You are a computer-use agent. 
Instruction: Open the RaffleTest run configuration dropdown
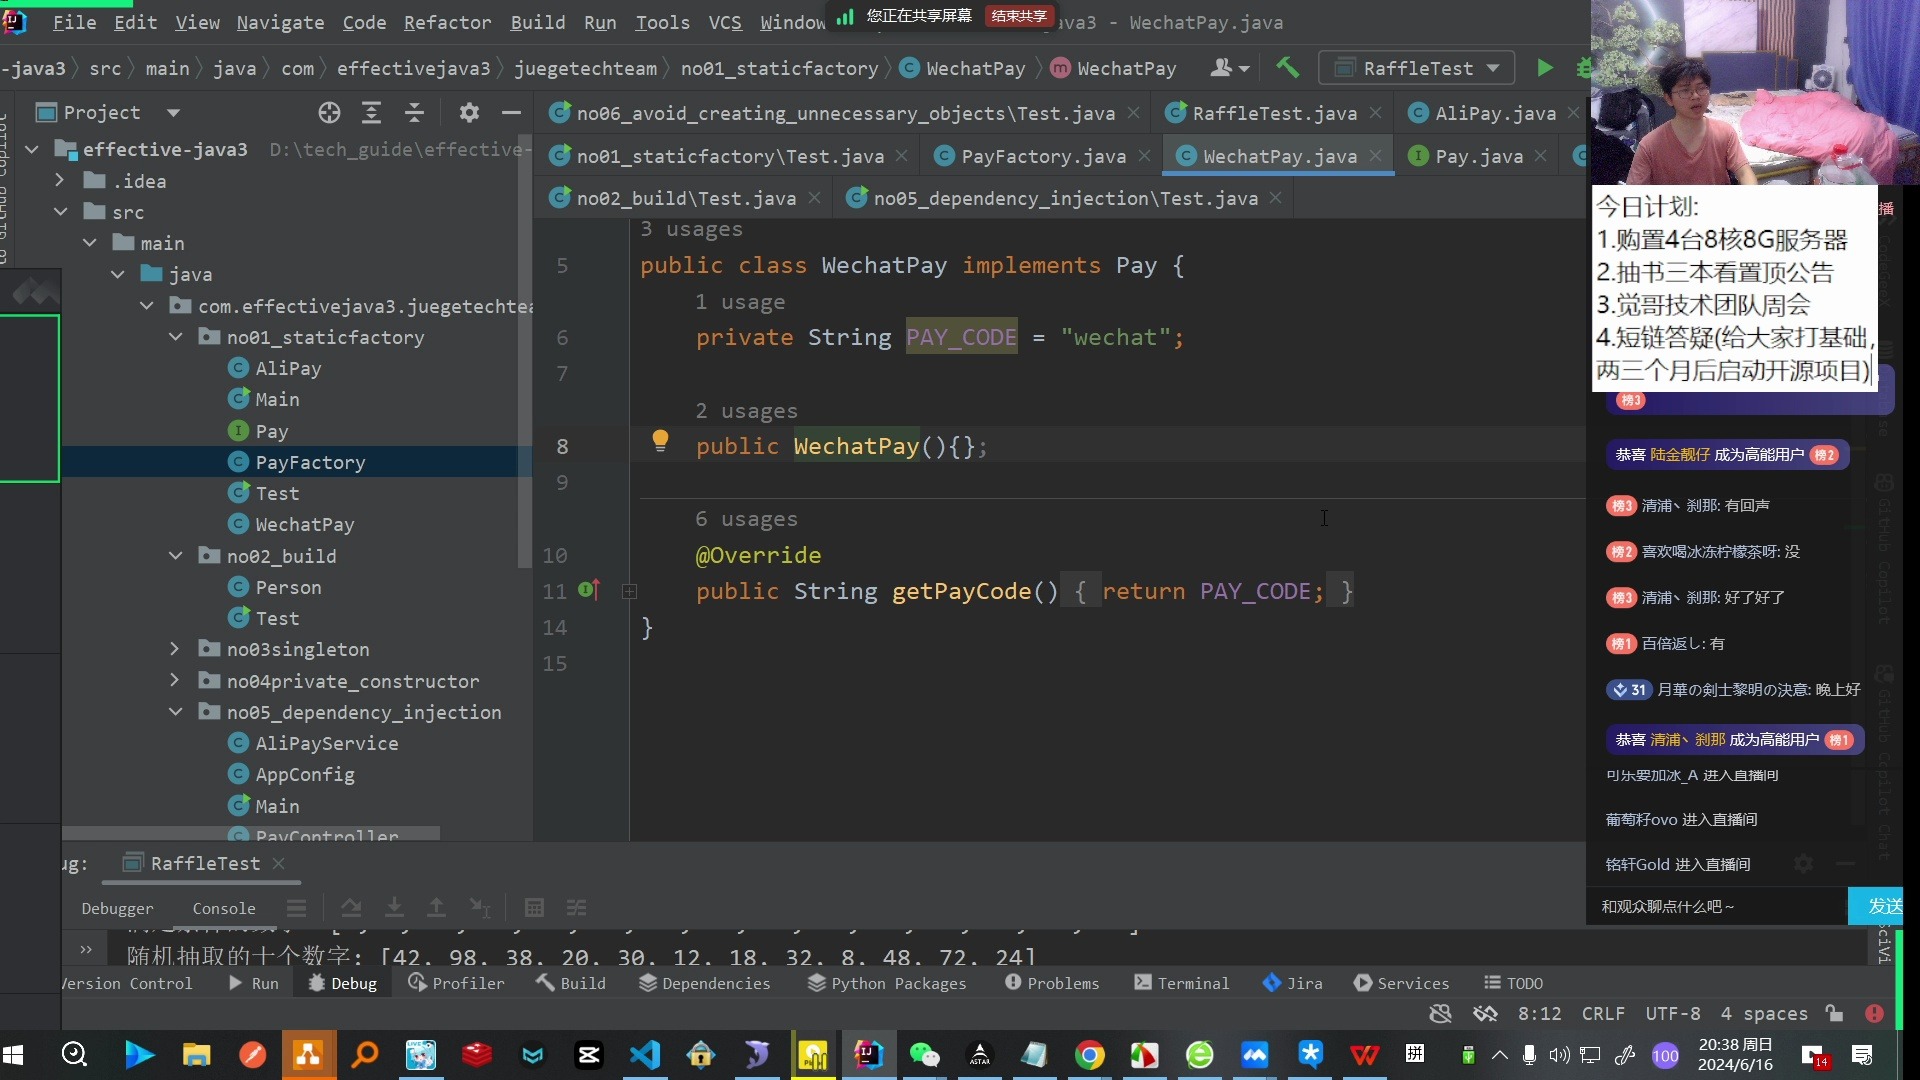click(1417, 68)
